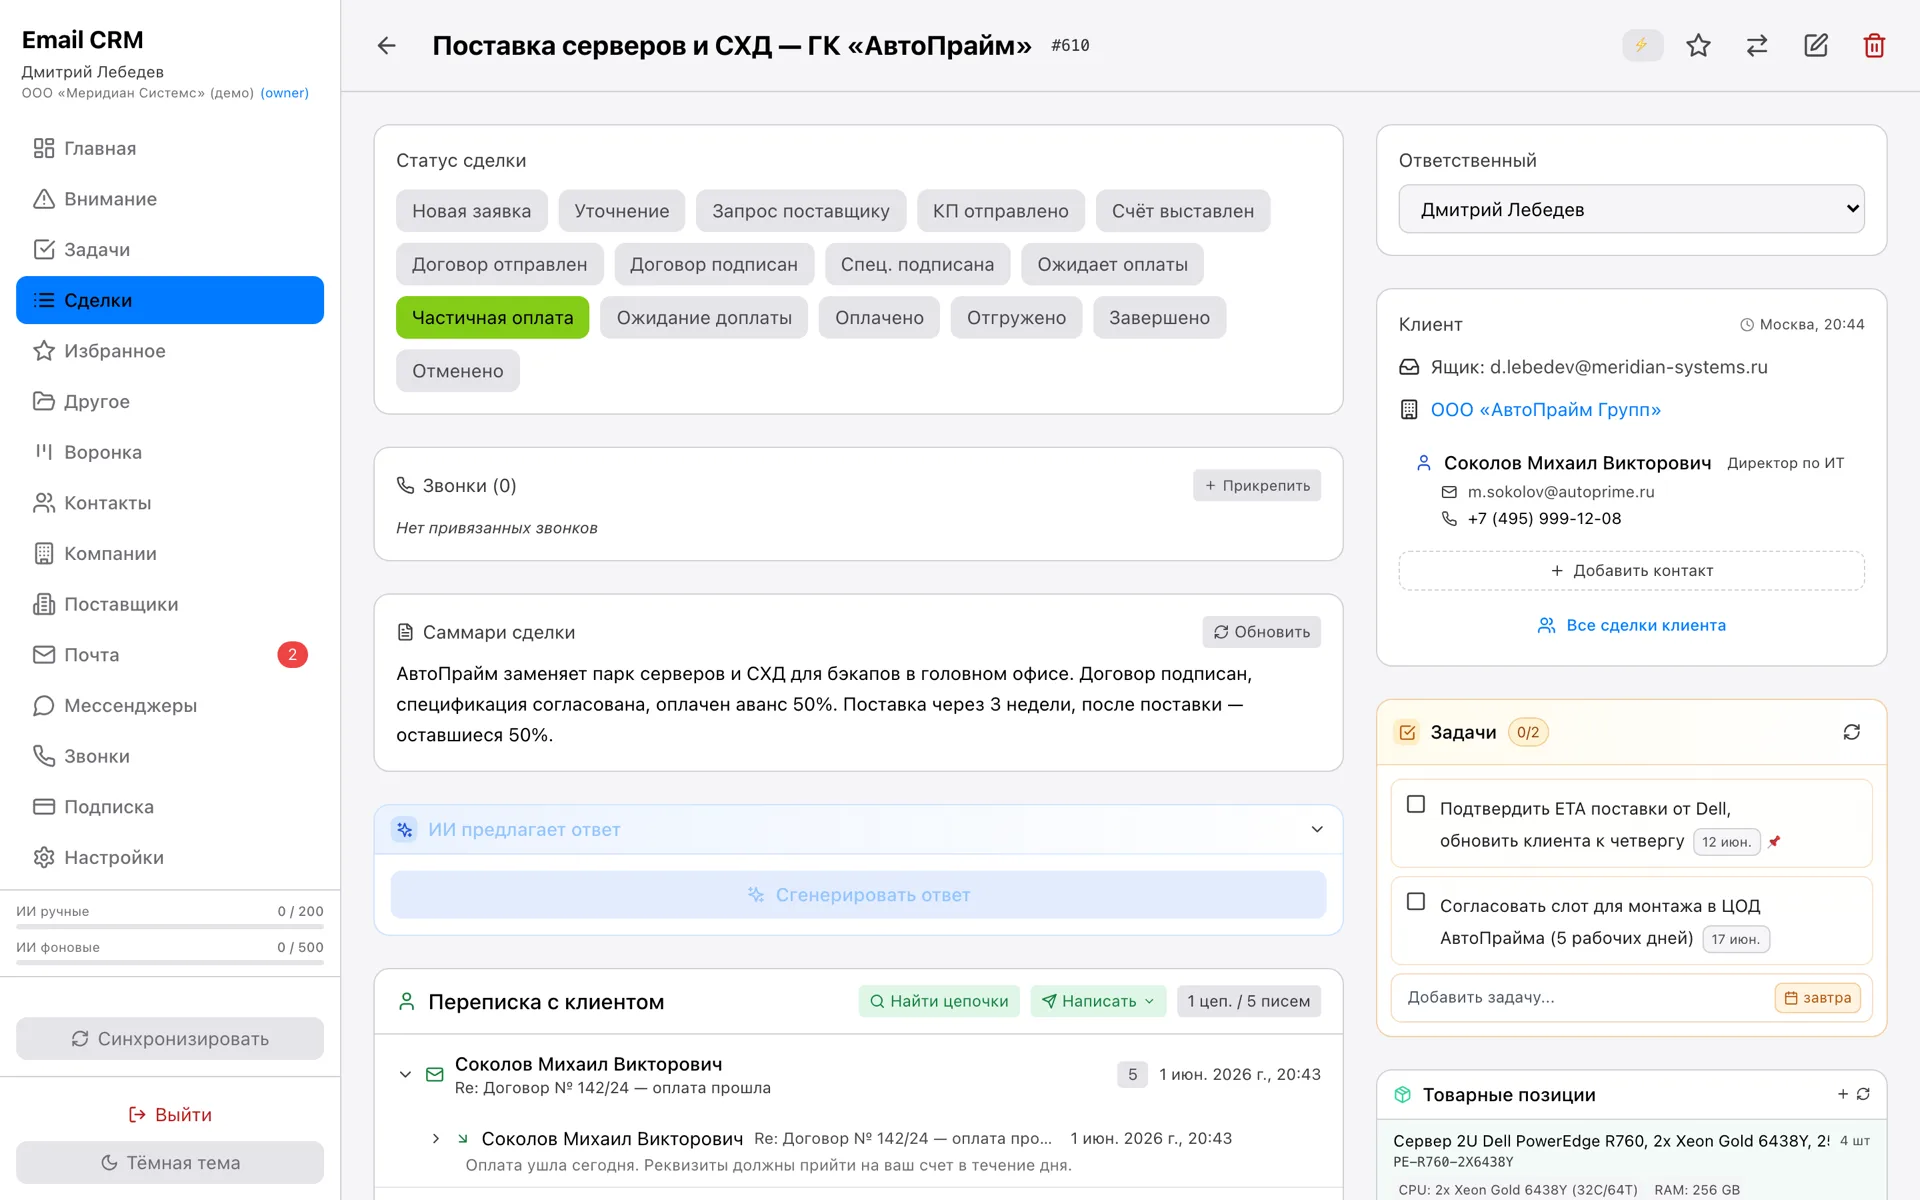Add deal to favorites with star icon

[1698, 45]
